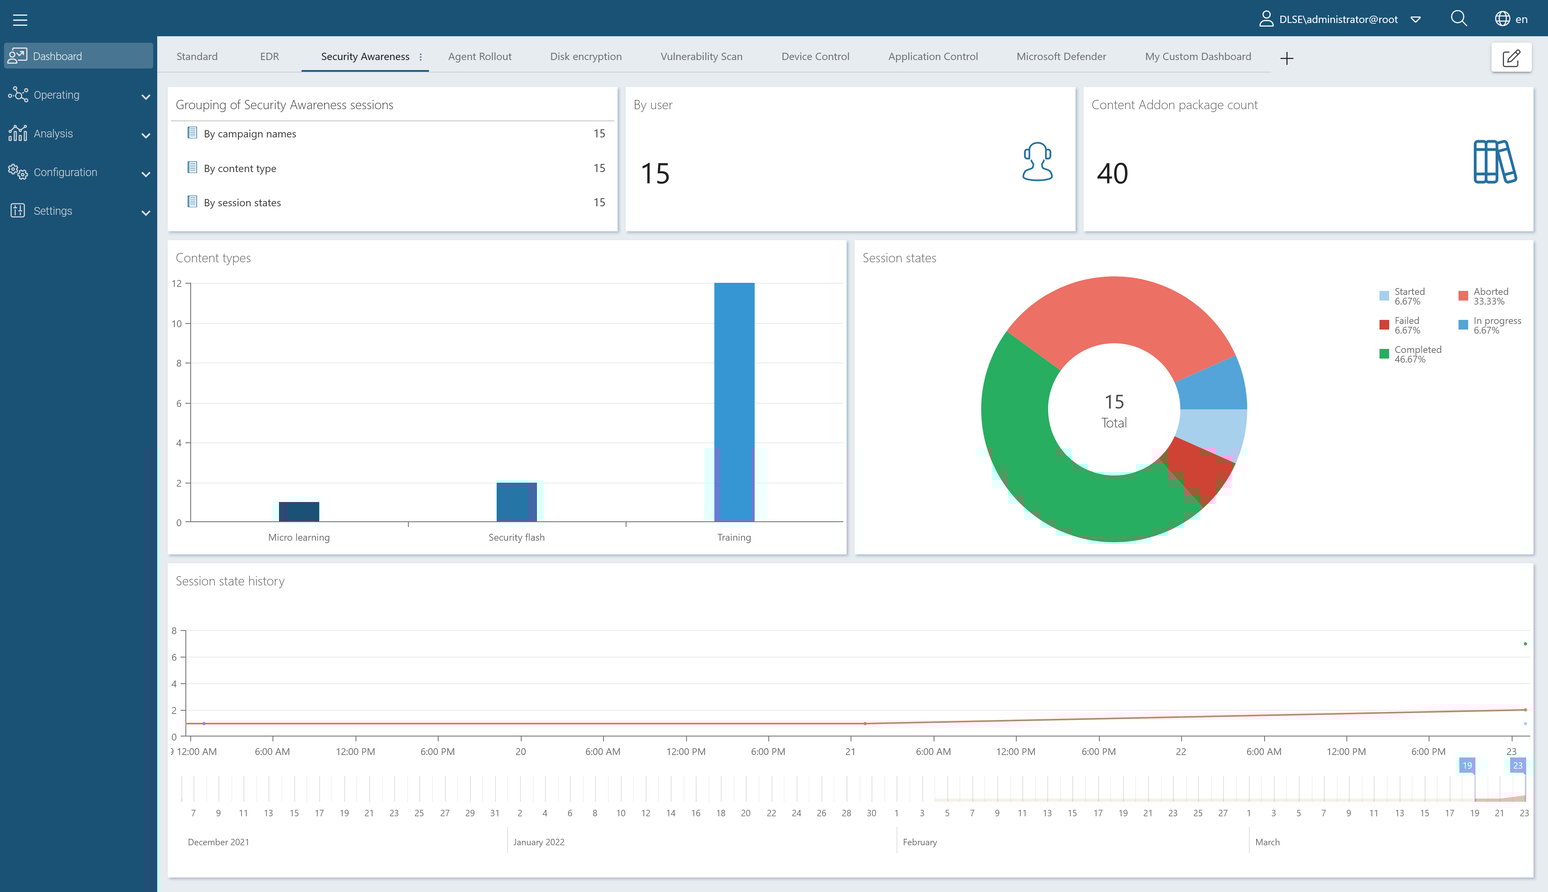
Task: Click the package icon on Content Addon card
Action: 1494,163
